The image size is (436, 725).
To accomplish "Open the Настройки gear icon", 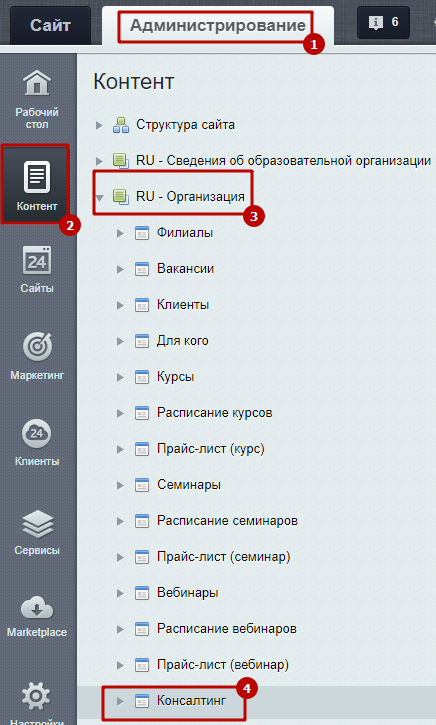I will pyautogui.click(x=37, y=696).
